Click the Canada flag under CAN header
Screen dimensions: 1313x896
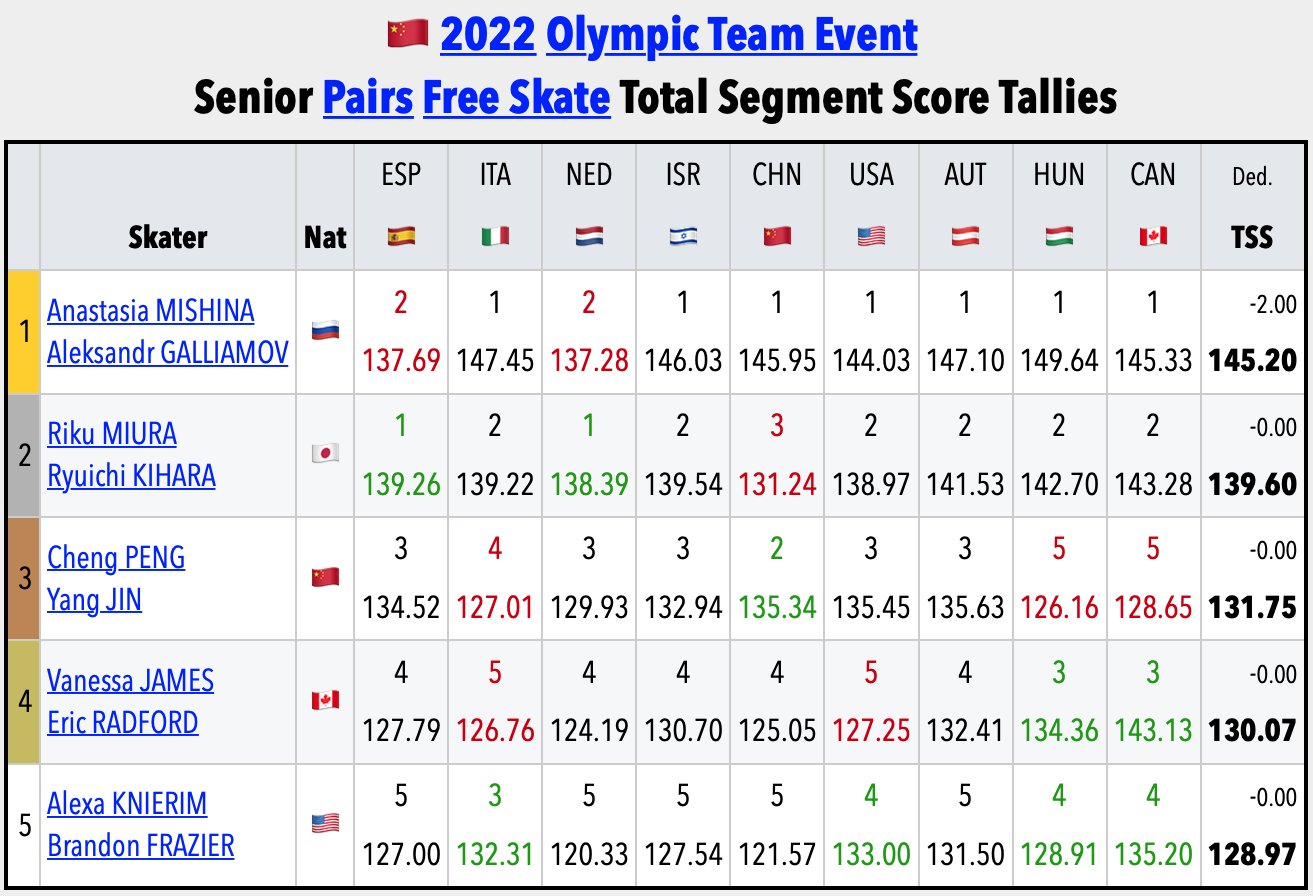[x=1153, y=236]
